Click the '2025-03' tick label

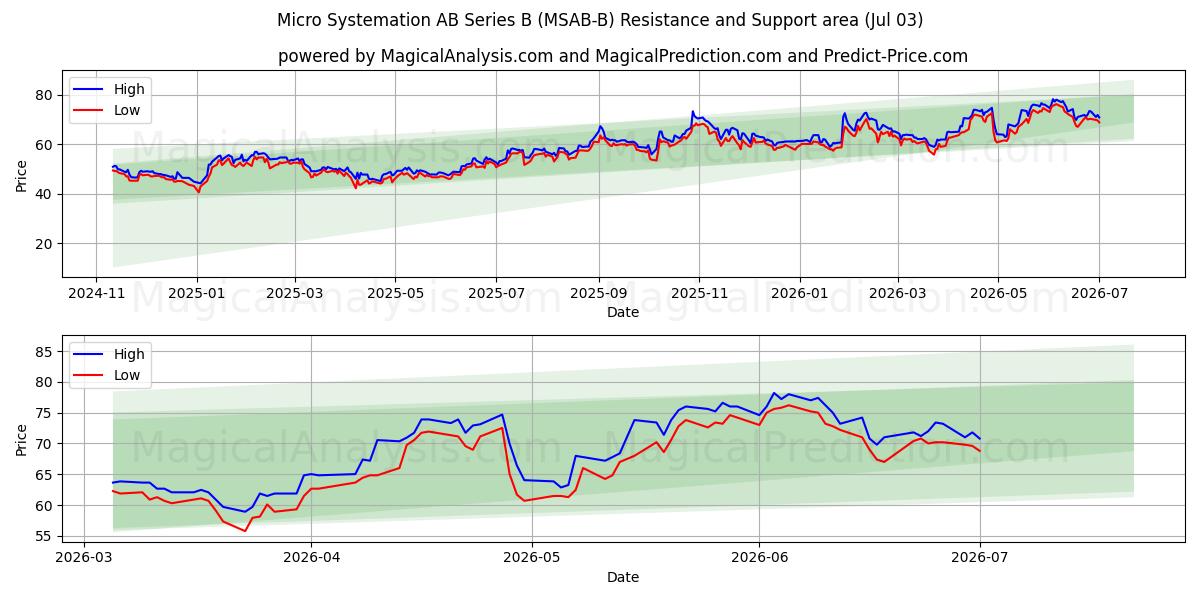click(295, 294)
